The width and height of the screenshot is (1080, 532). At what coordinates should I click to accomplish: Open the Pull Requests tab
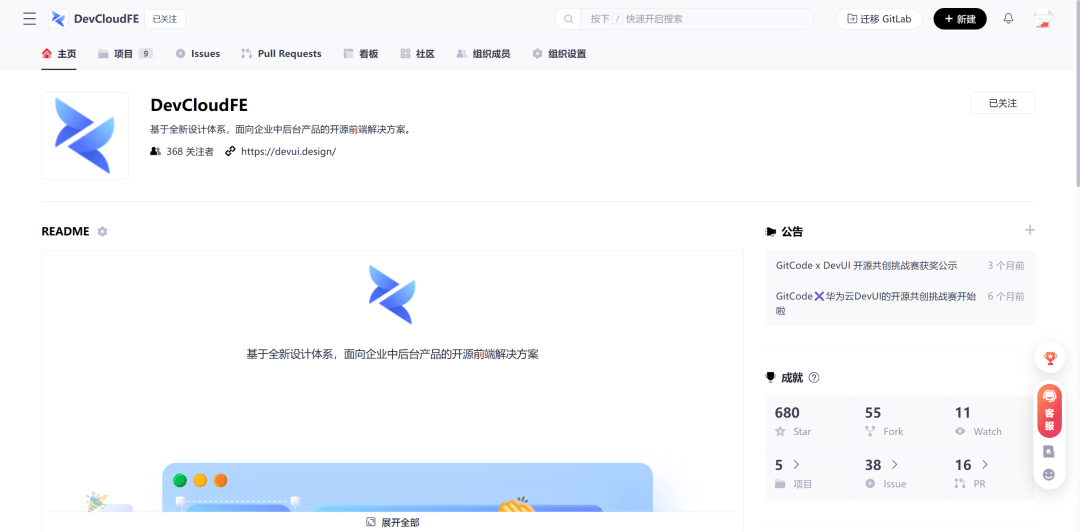click(281, 54)
